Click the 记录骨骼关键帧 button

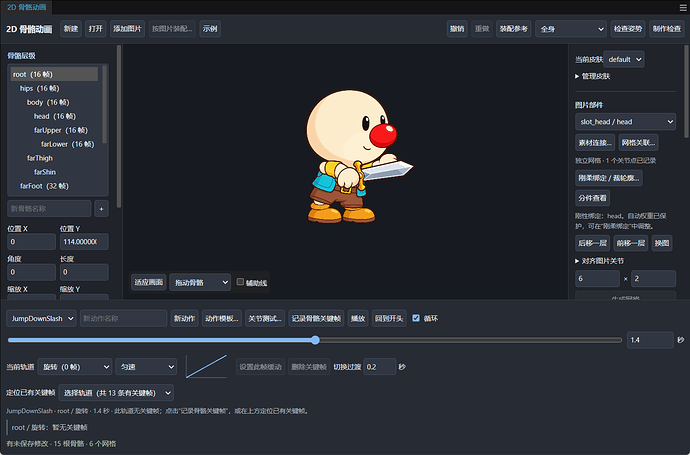click(x=316, y=318)
